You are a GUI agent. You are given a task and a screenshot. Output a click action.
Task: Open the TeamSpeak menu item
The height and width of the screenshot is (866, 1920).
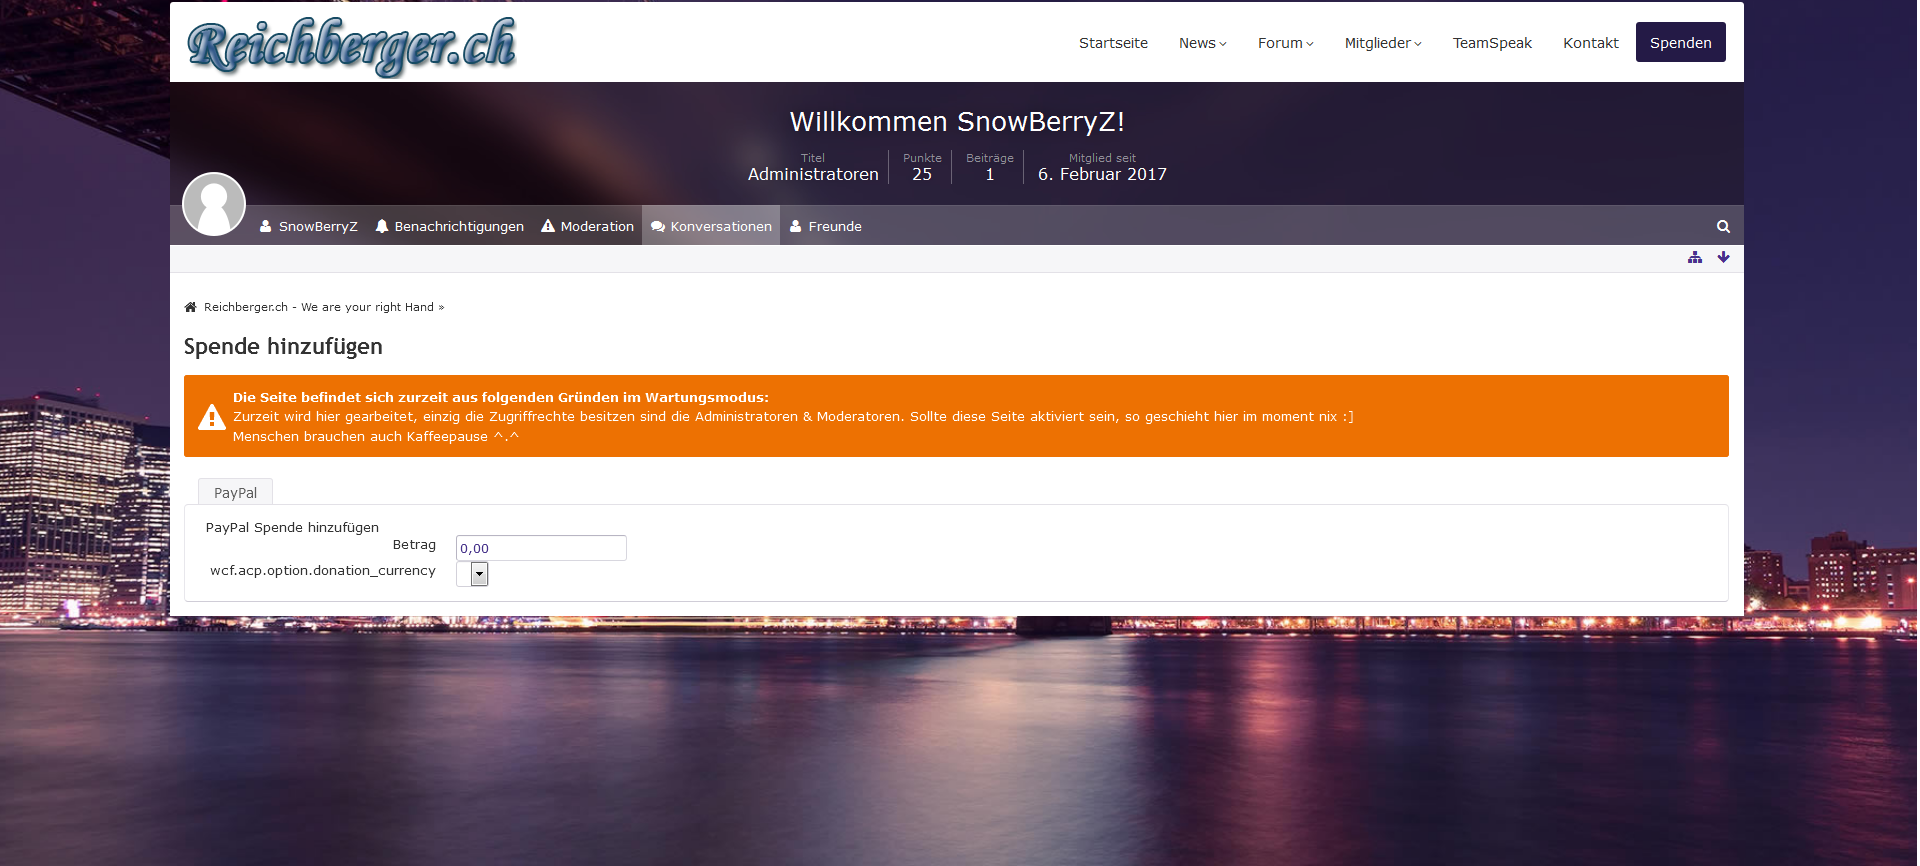click(1492, 43)
